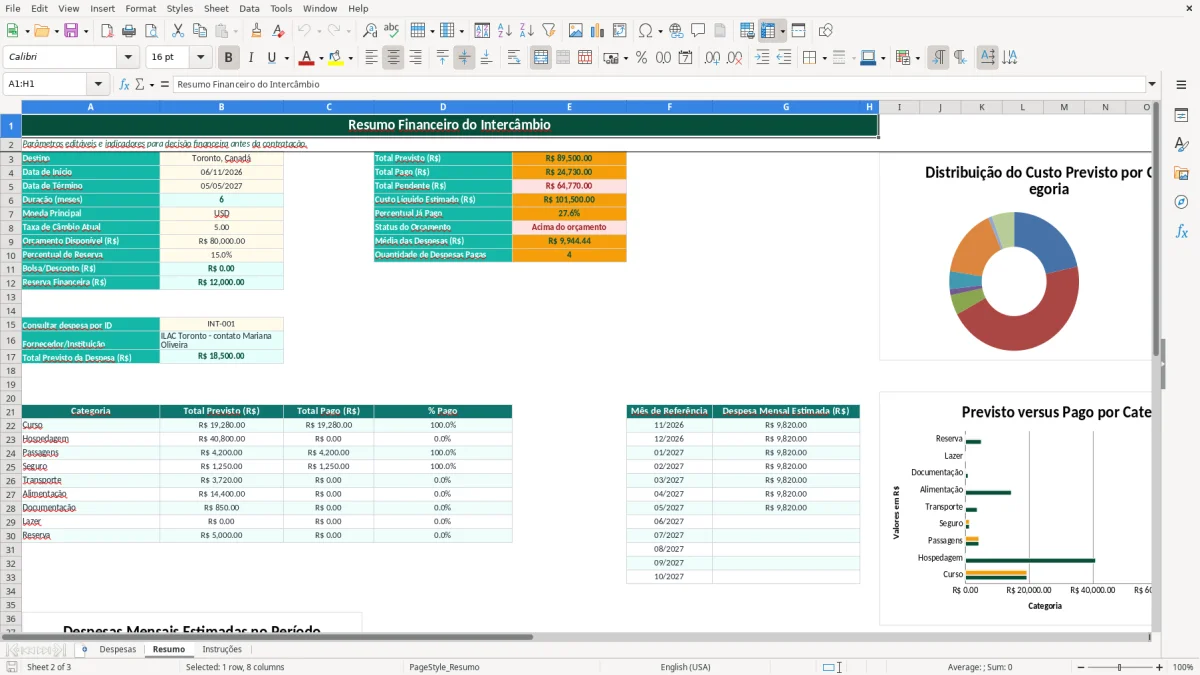Click PageStyle_Resumo in status bar
This screenshot has width=1200, height=675.
click(444, 667)
